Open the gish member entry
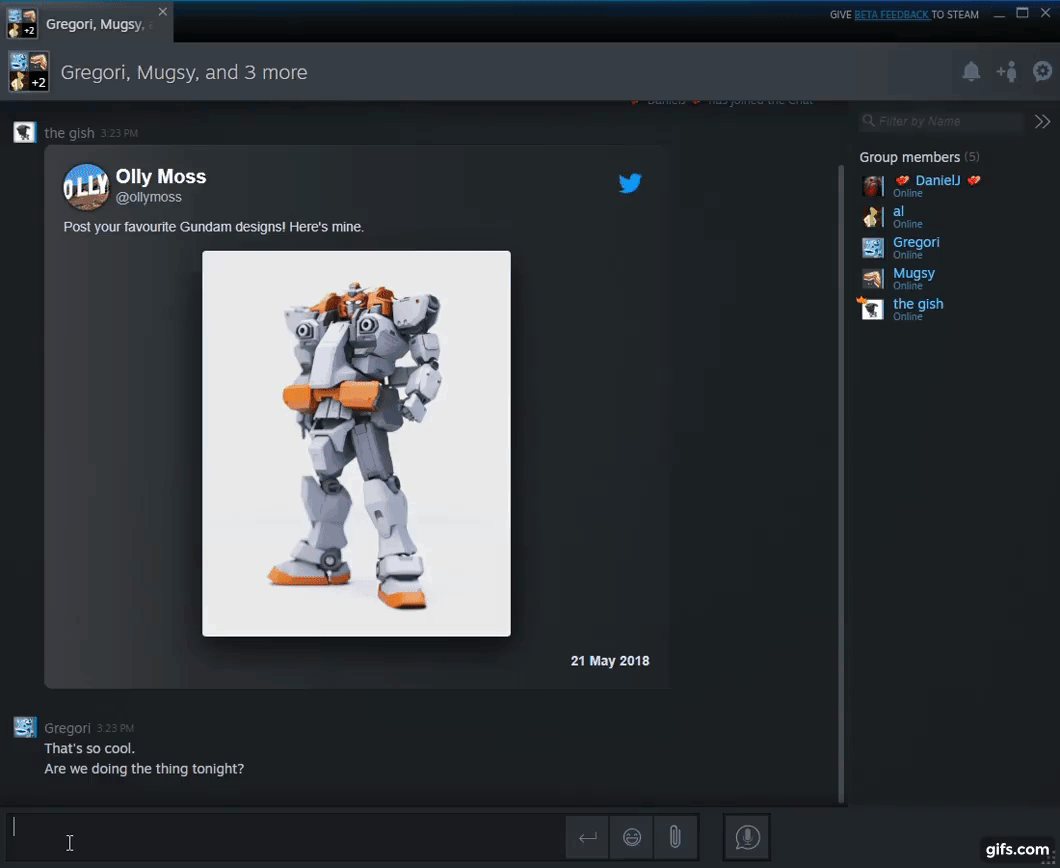The height and width of the screenshot is (868, 1060). coord(917,305)
